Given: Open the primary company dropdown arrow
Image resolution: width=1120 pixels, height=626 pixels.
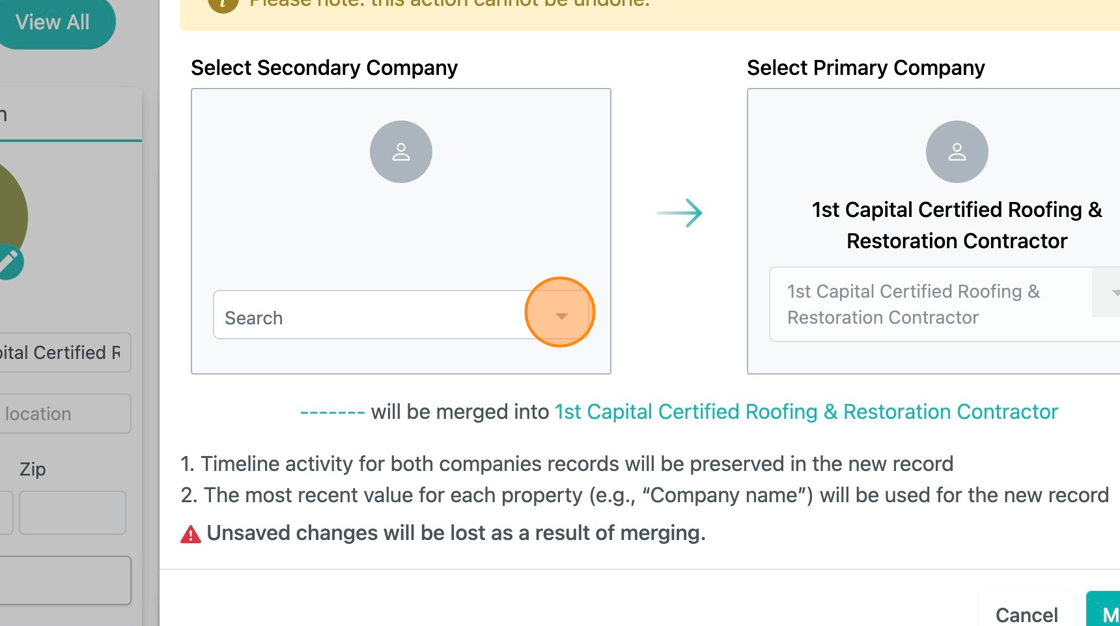Looking at the screenshot, I should (1114, 293).
